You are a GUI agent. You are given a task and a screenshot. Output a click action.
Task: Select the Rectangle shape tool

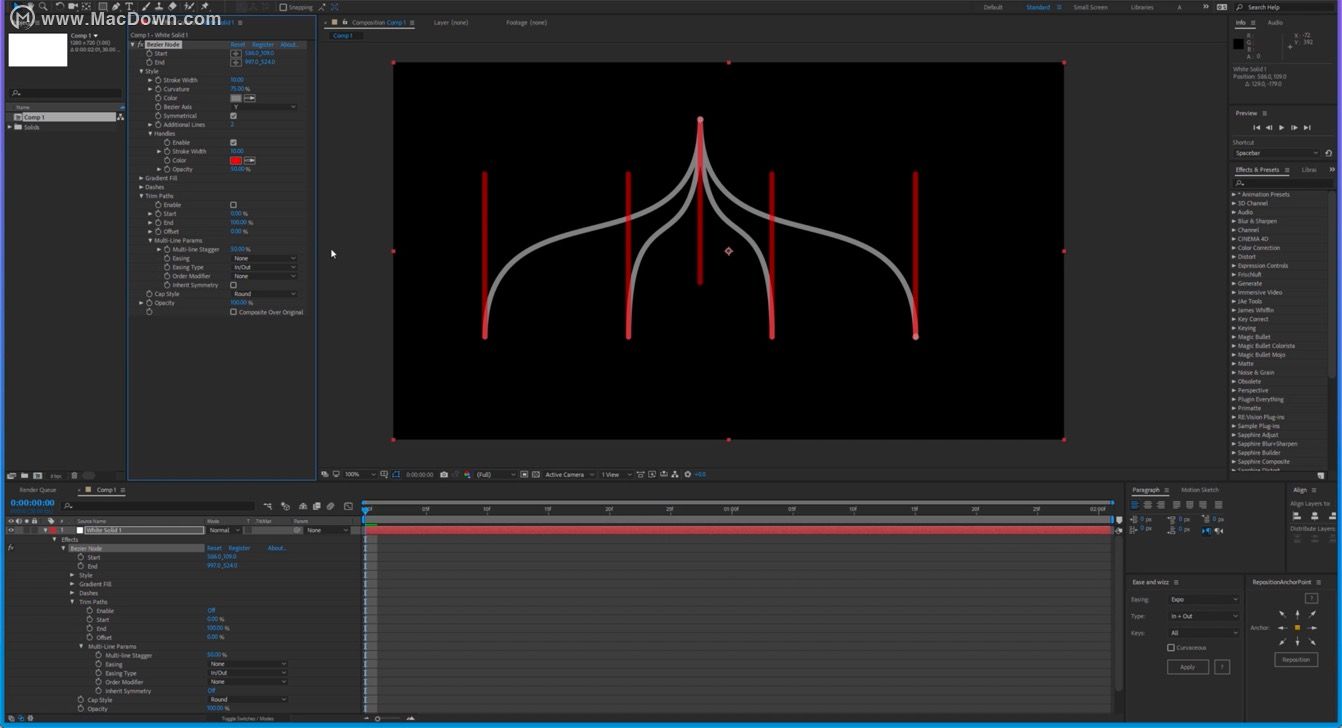pos(102,6)
